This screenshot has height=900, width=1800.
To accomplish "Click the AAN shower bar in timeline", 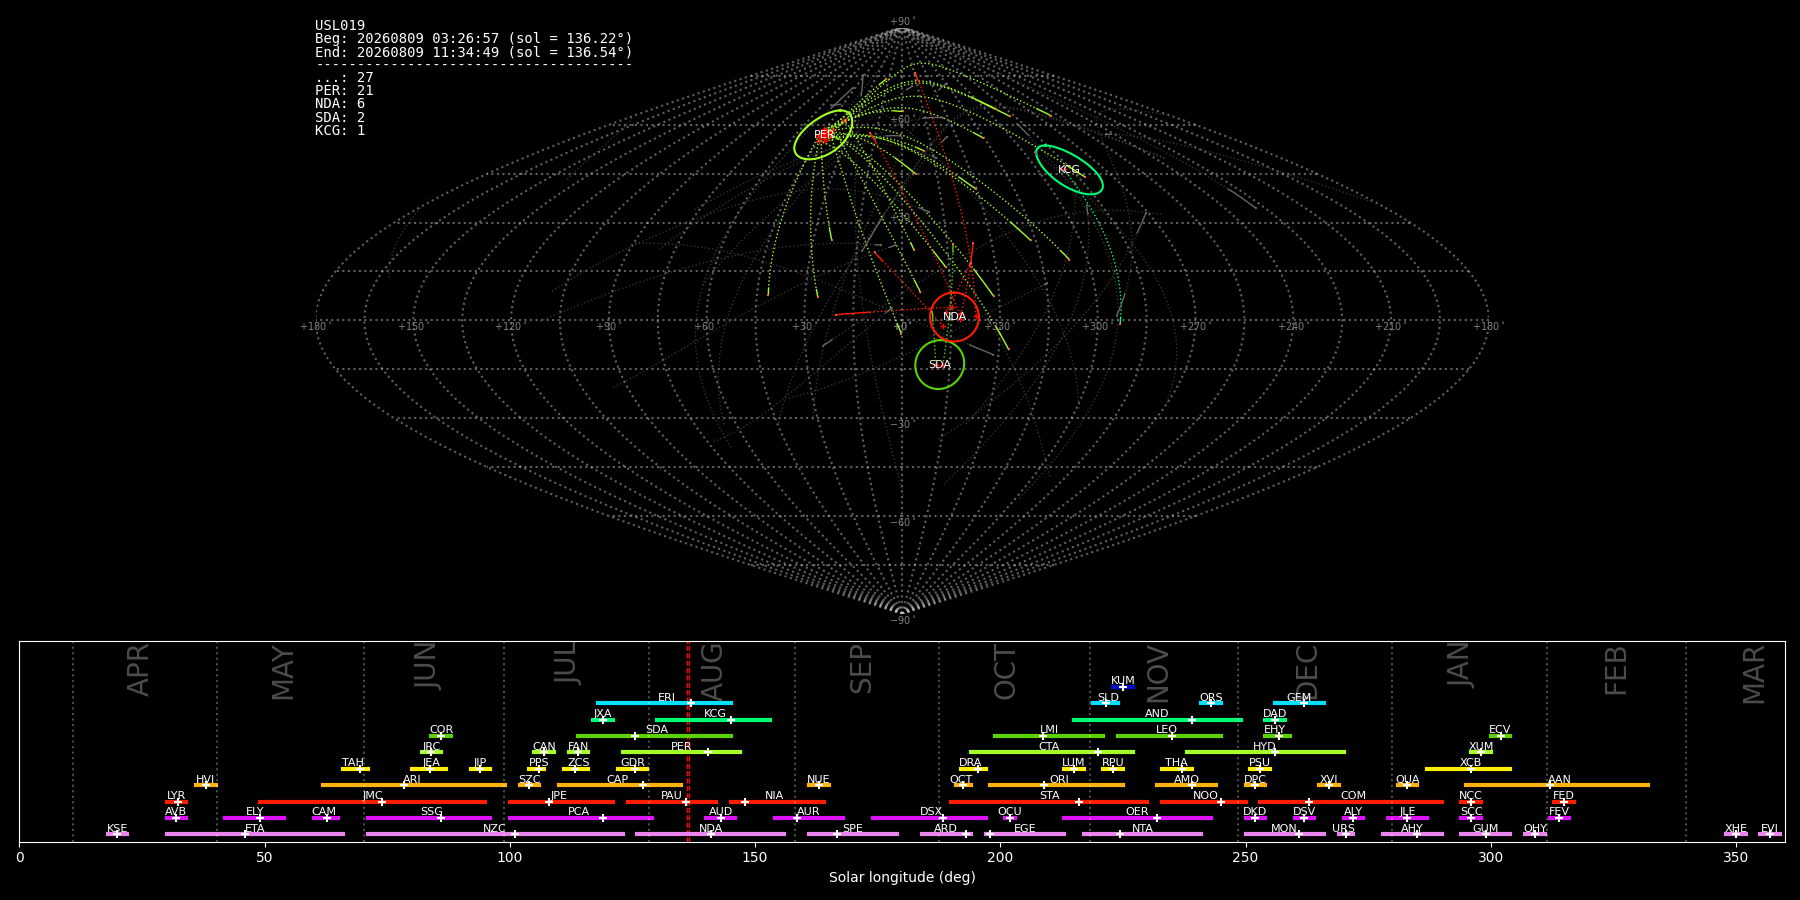I will 1557,785.
